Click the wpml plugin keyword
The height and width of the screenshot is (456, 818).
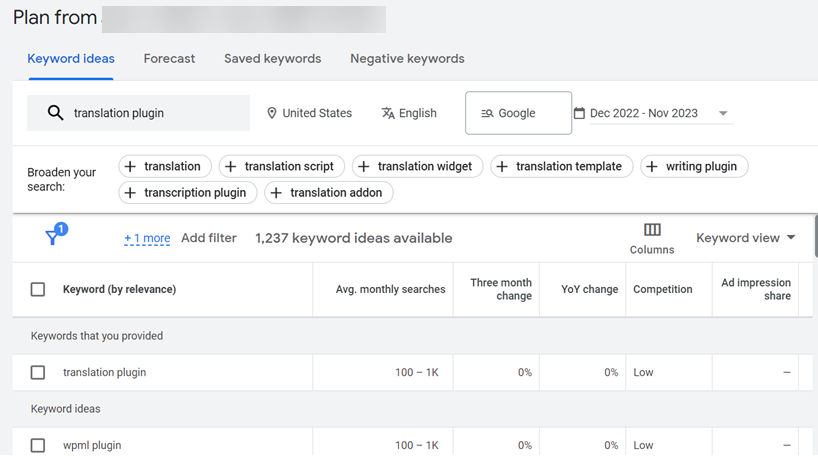tap(92, 446)
